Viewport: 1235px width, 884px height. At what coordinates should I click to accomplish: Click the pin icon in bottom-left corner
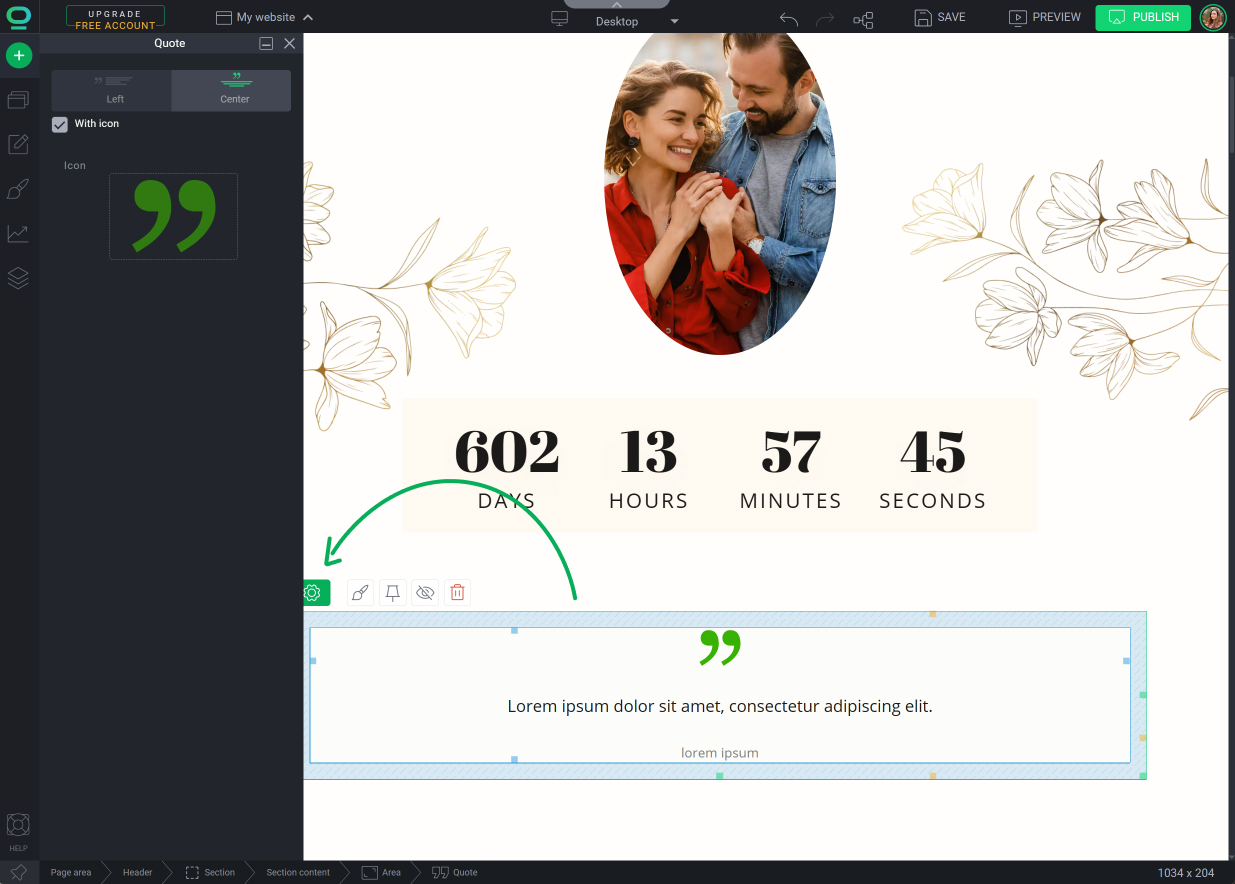pos(19,872)
